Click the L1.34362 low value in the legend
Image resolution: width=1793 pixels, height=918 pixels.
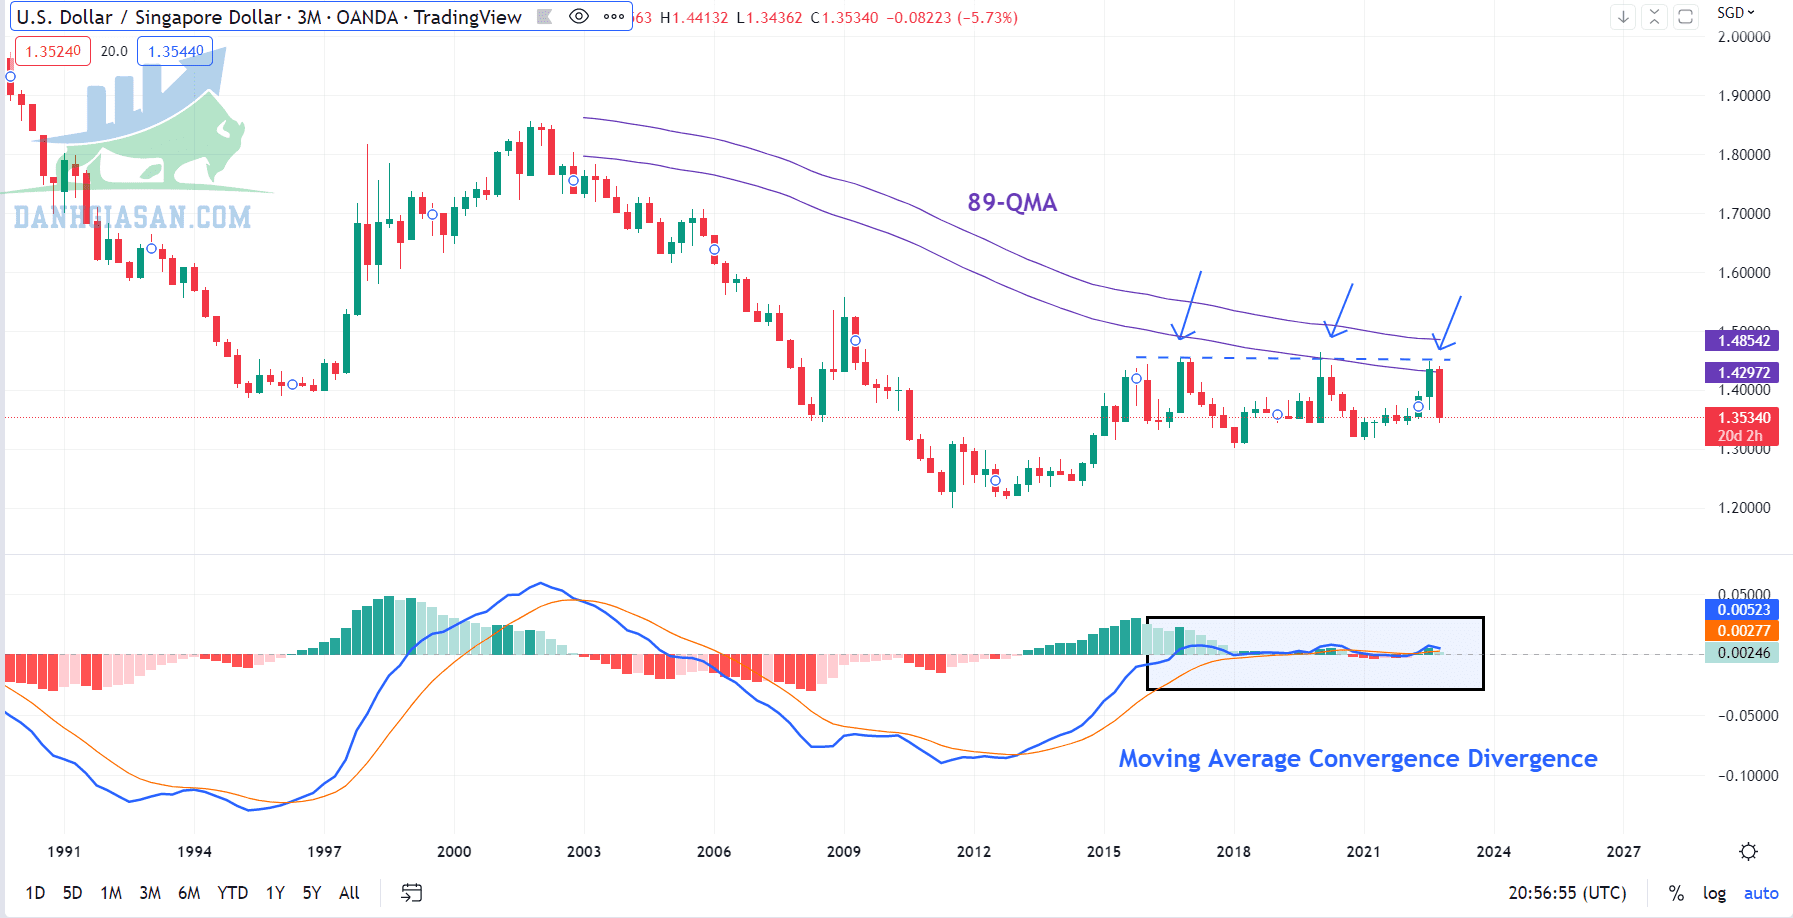(x=769, y=18)
